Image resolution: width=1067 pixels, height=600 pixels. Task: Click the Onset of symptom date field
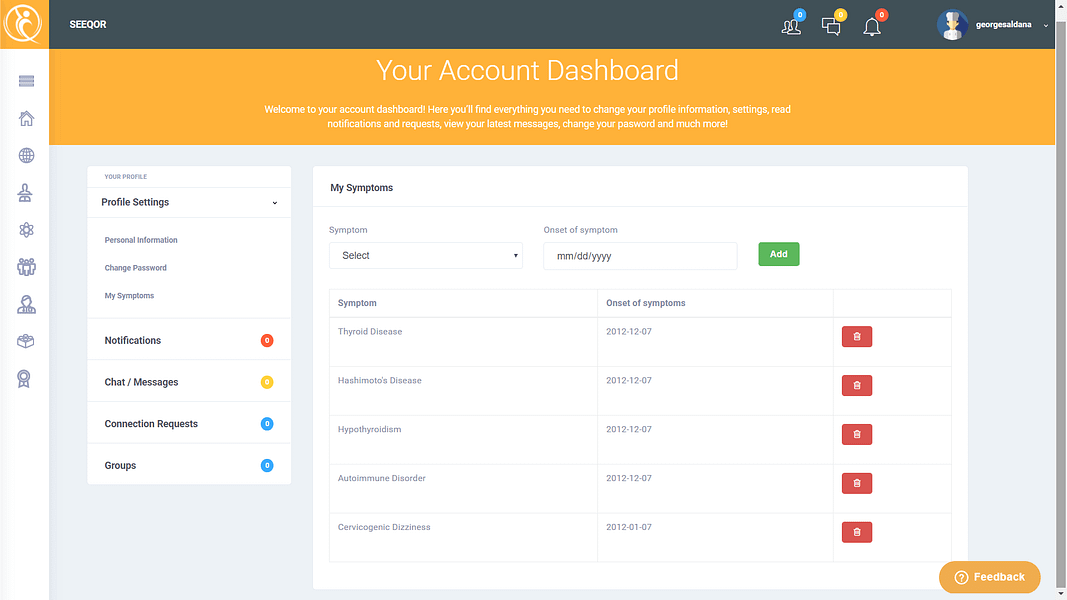pos(640,256)
